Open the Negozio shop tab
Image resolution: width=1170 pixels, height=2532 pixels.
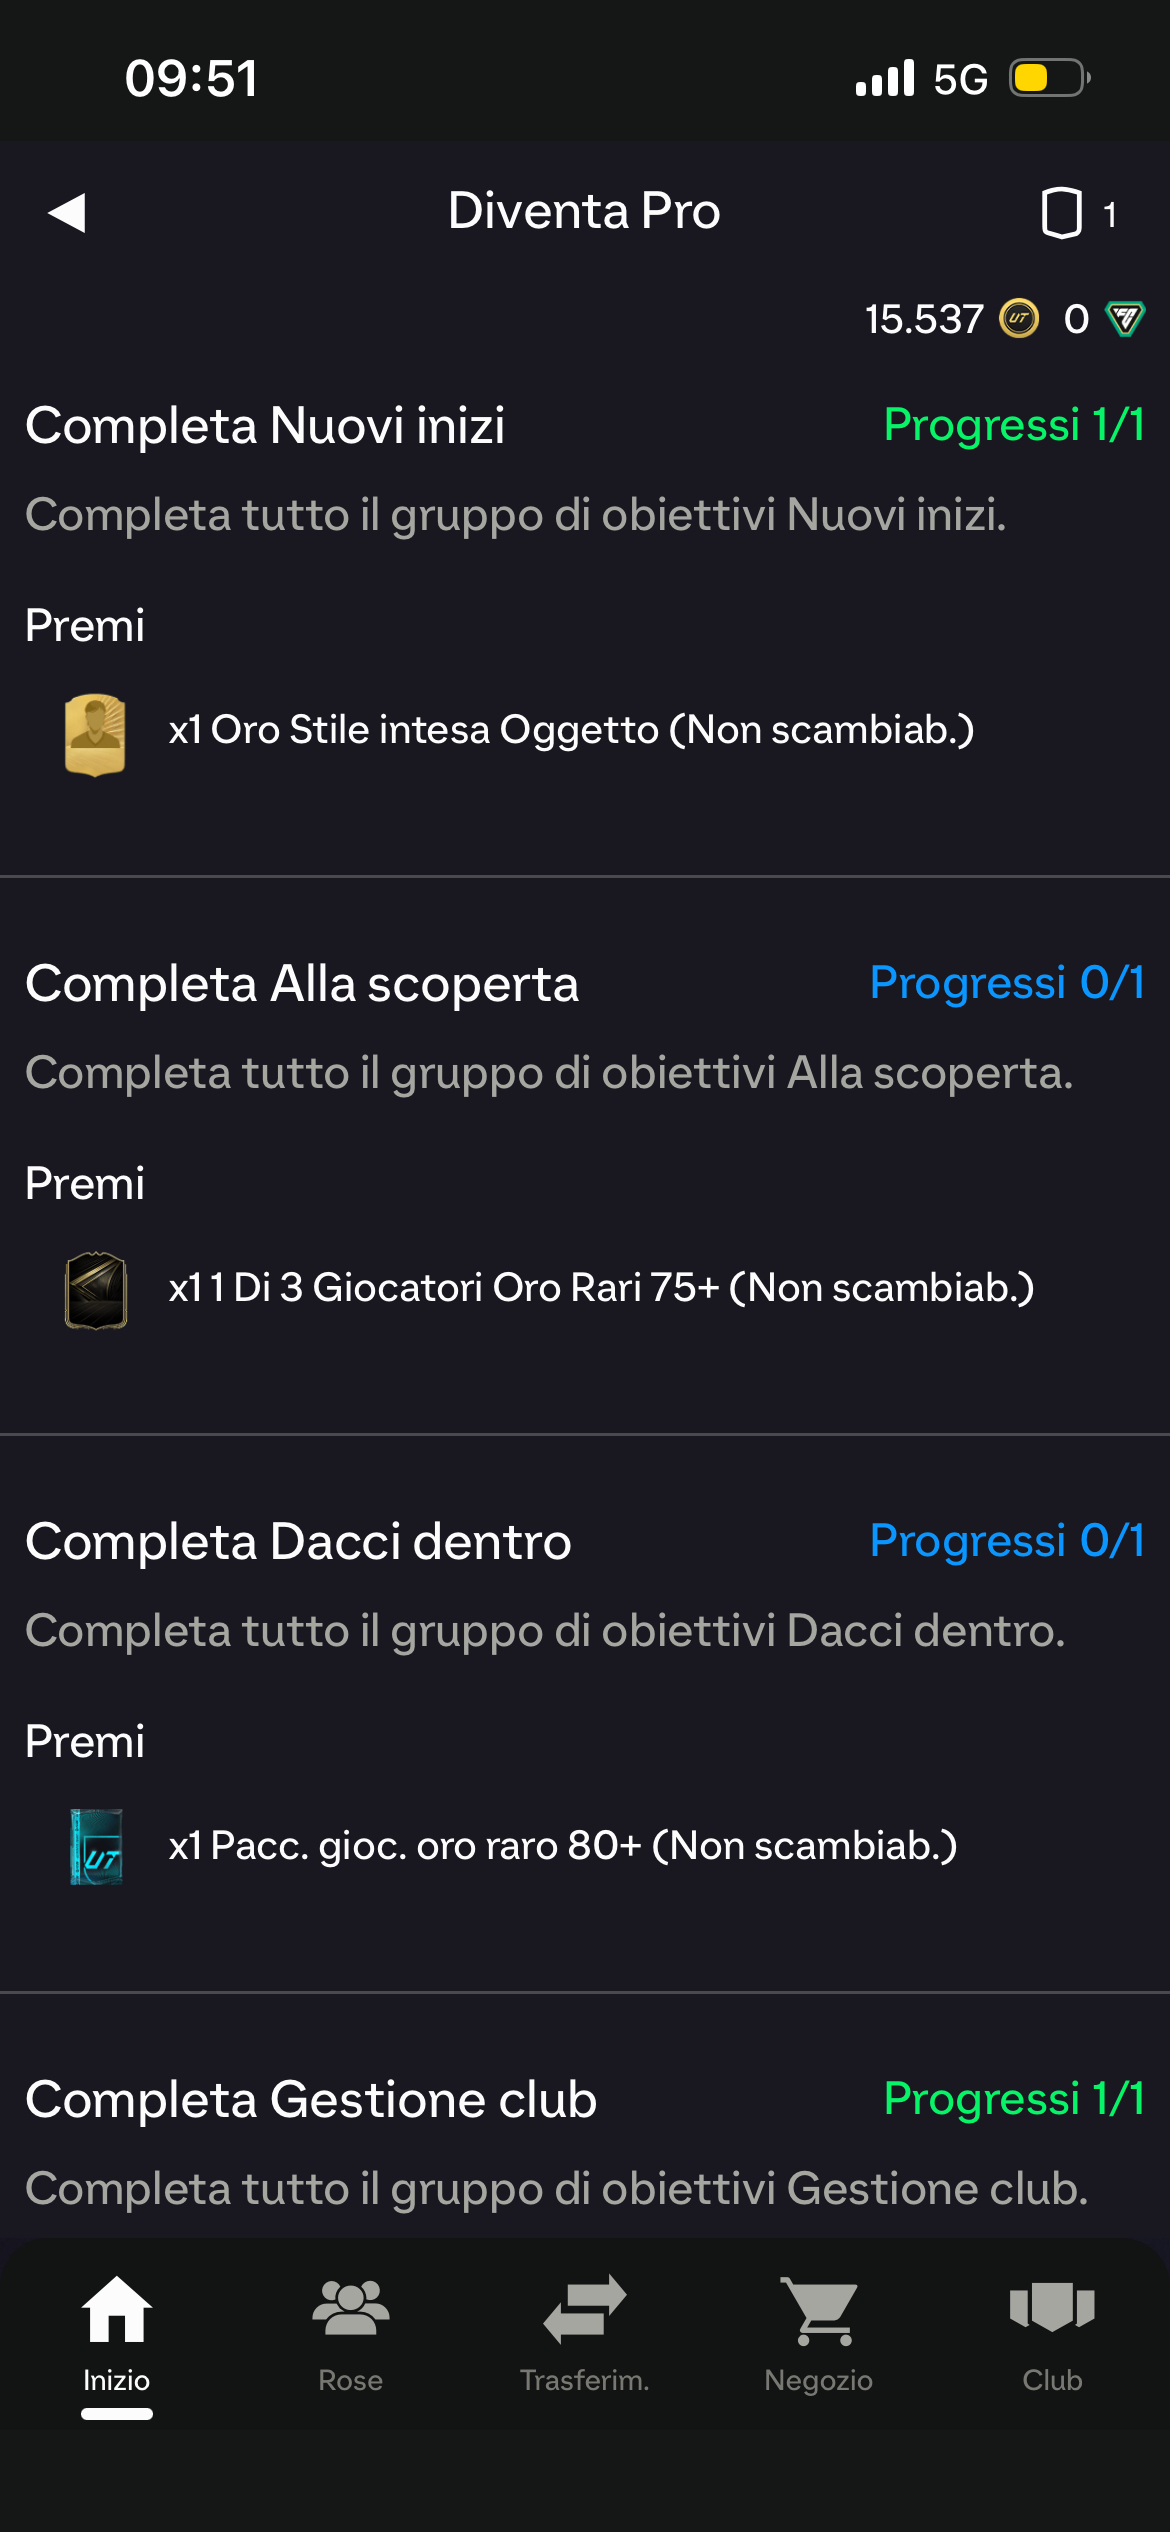pyautogui.click(x=819, y=2330)
